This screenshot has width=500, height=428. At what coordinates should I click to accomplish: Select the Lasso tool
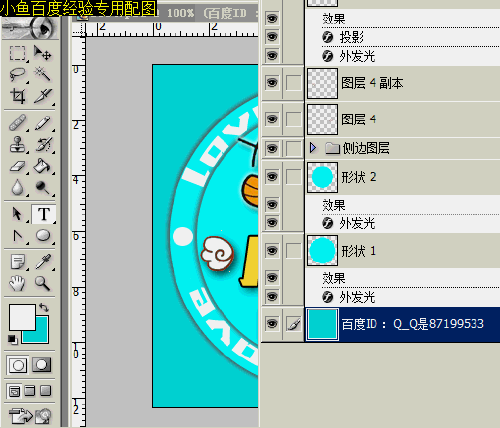17,75
